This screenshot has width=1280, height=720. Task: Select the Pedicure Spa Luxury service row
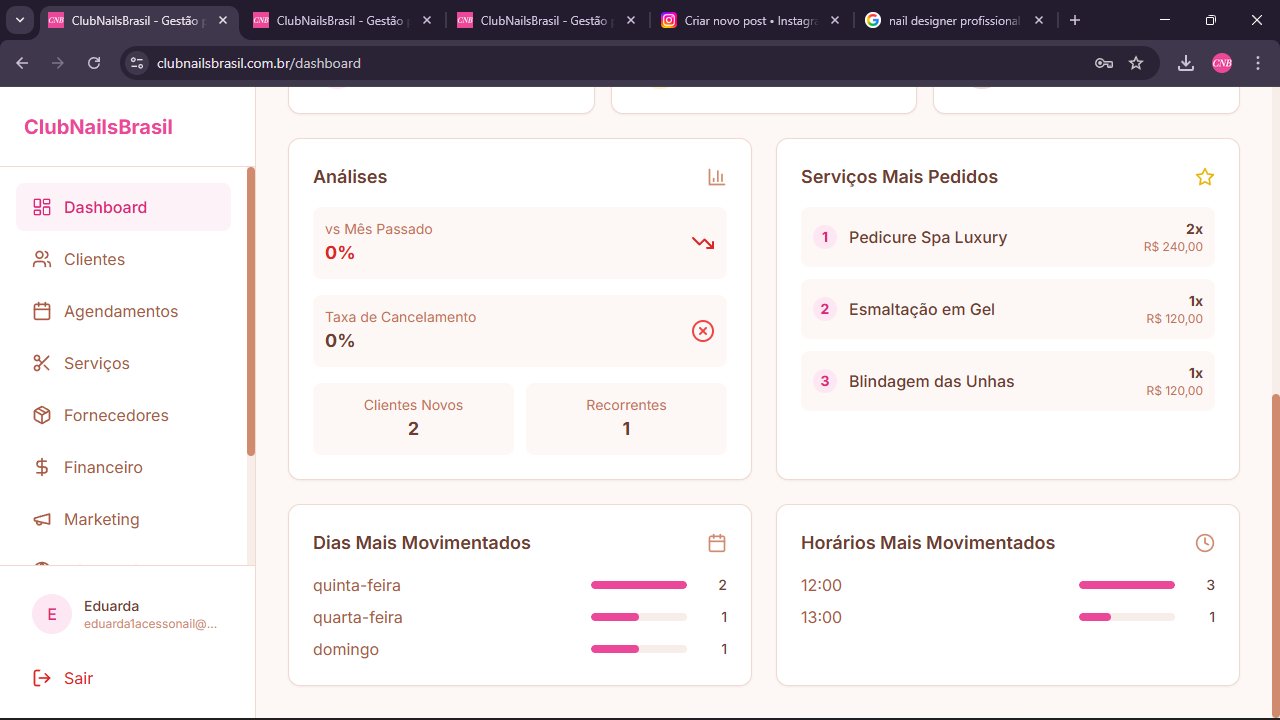tap(1007, 238)
